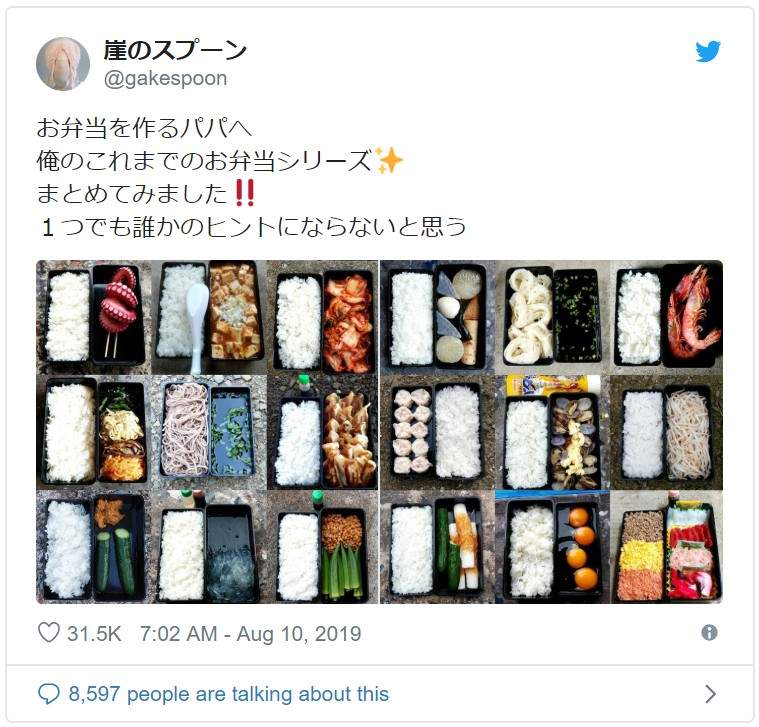
Task: Open the soba noodles with dipping sauce photo
Action: coord(209,432)
